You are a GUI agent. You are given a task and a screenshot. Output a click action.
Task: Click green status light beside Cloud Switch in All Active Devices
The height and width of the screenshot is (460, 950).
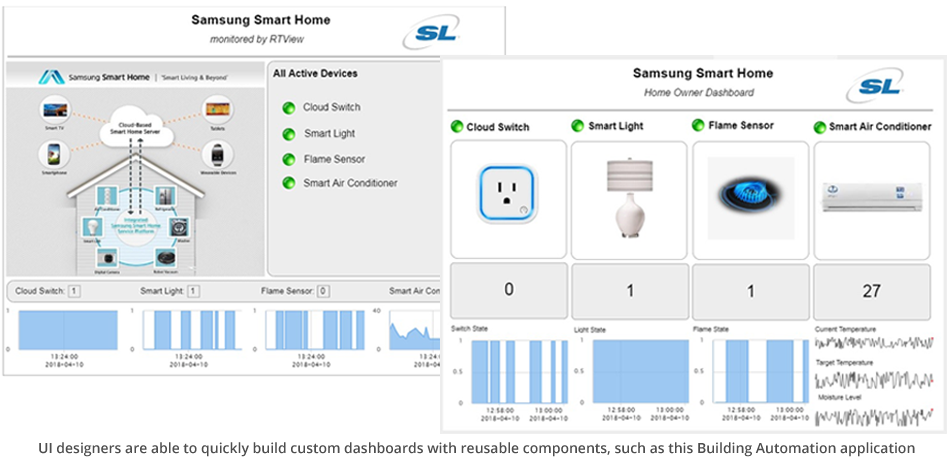[x=289, y=108]
